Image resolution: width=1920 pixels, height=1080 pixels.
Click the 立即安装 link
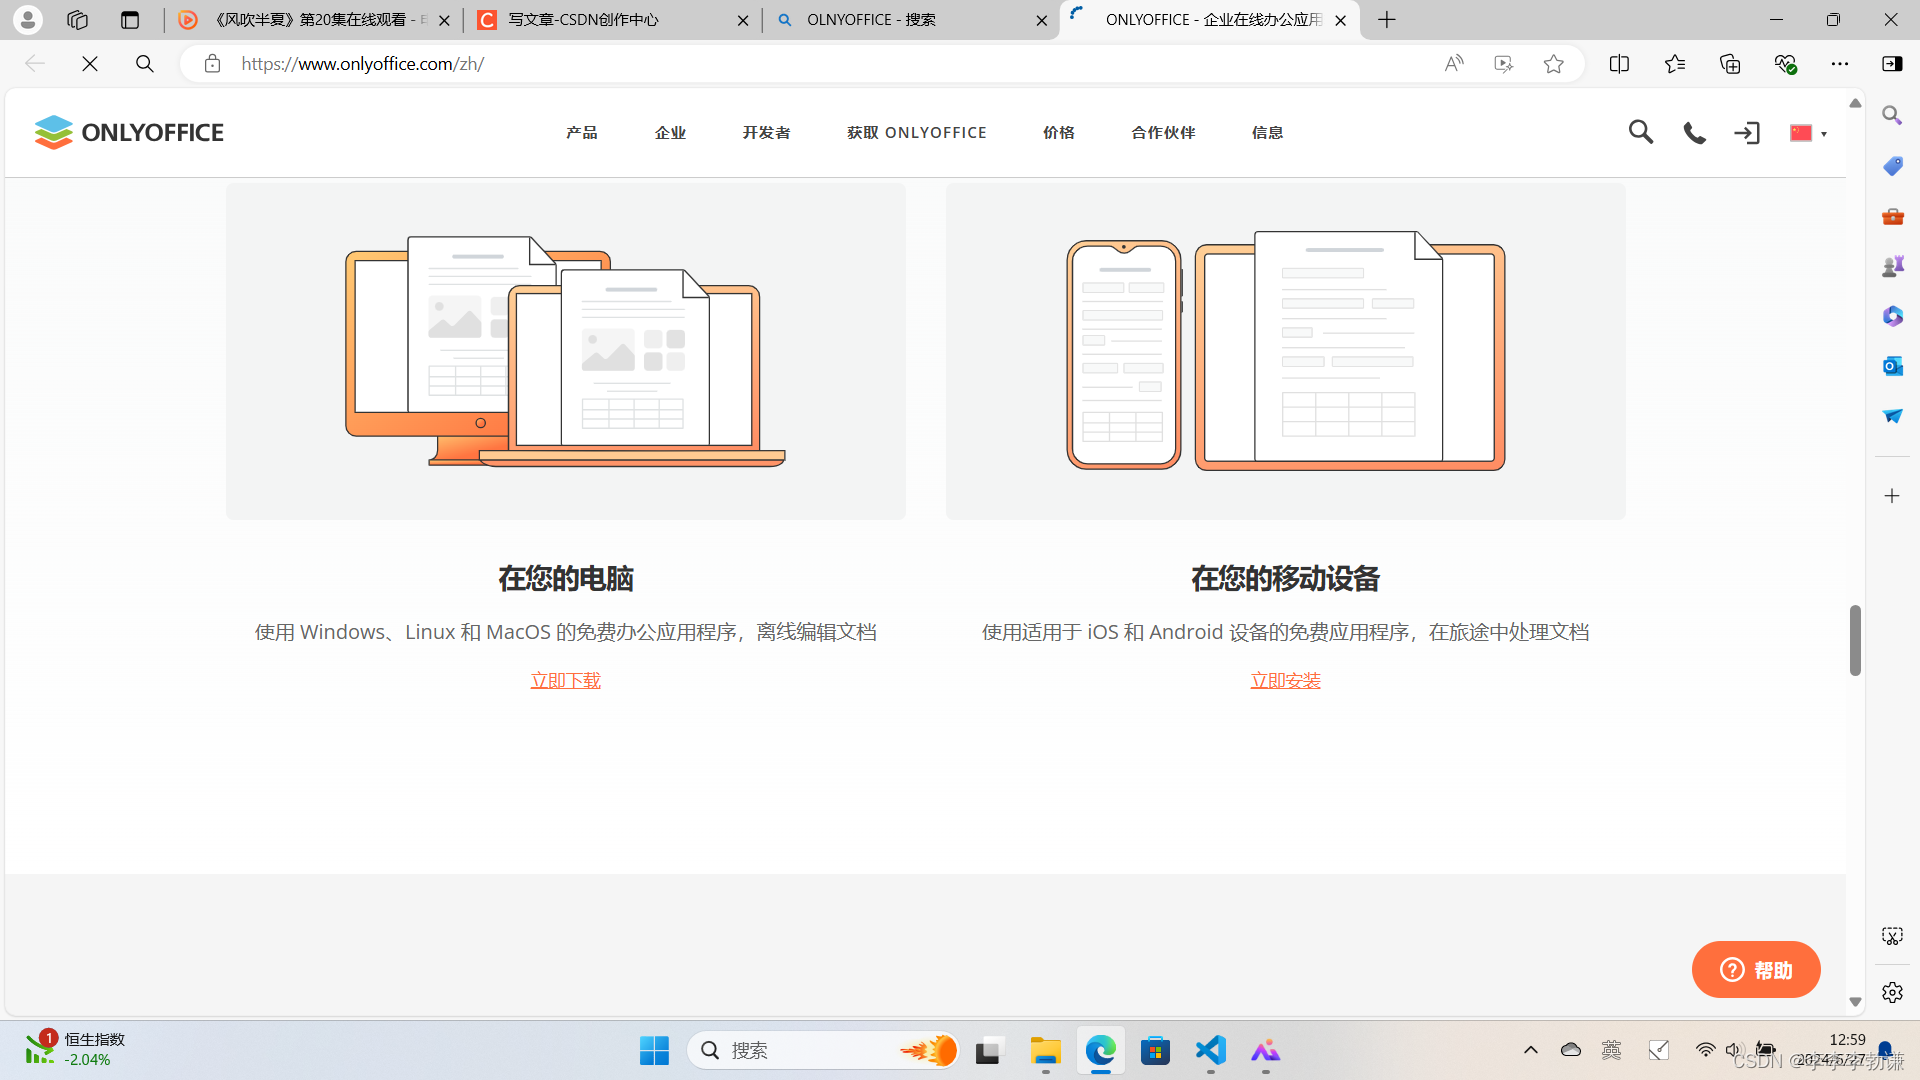pyautogui.click(x=1286, y=681)
